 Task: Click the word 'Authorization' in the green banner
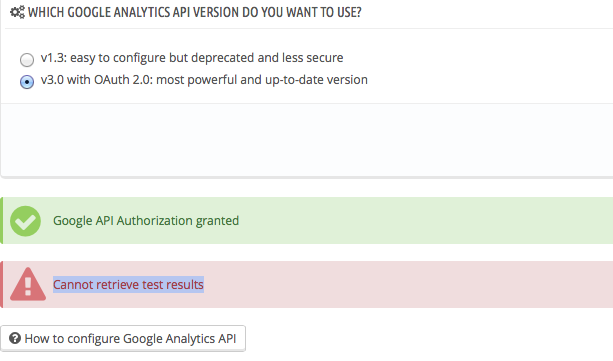click(154, 221)
